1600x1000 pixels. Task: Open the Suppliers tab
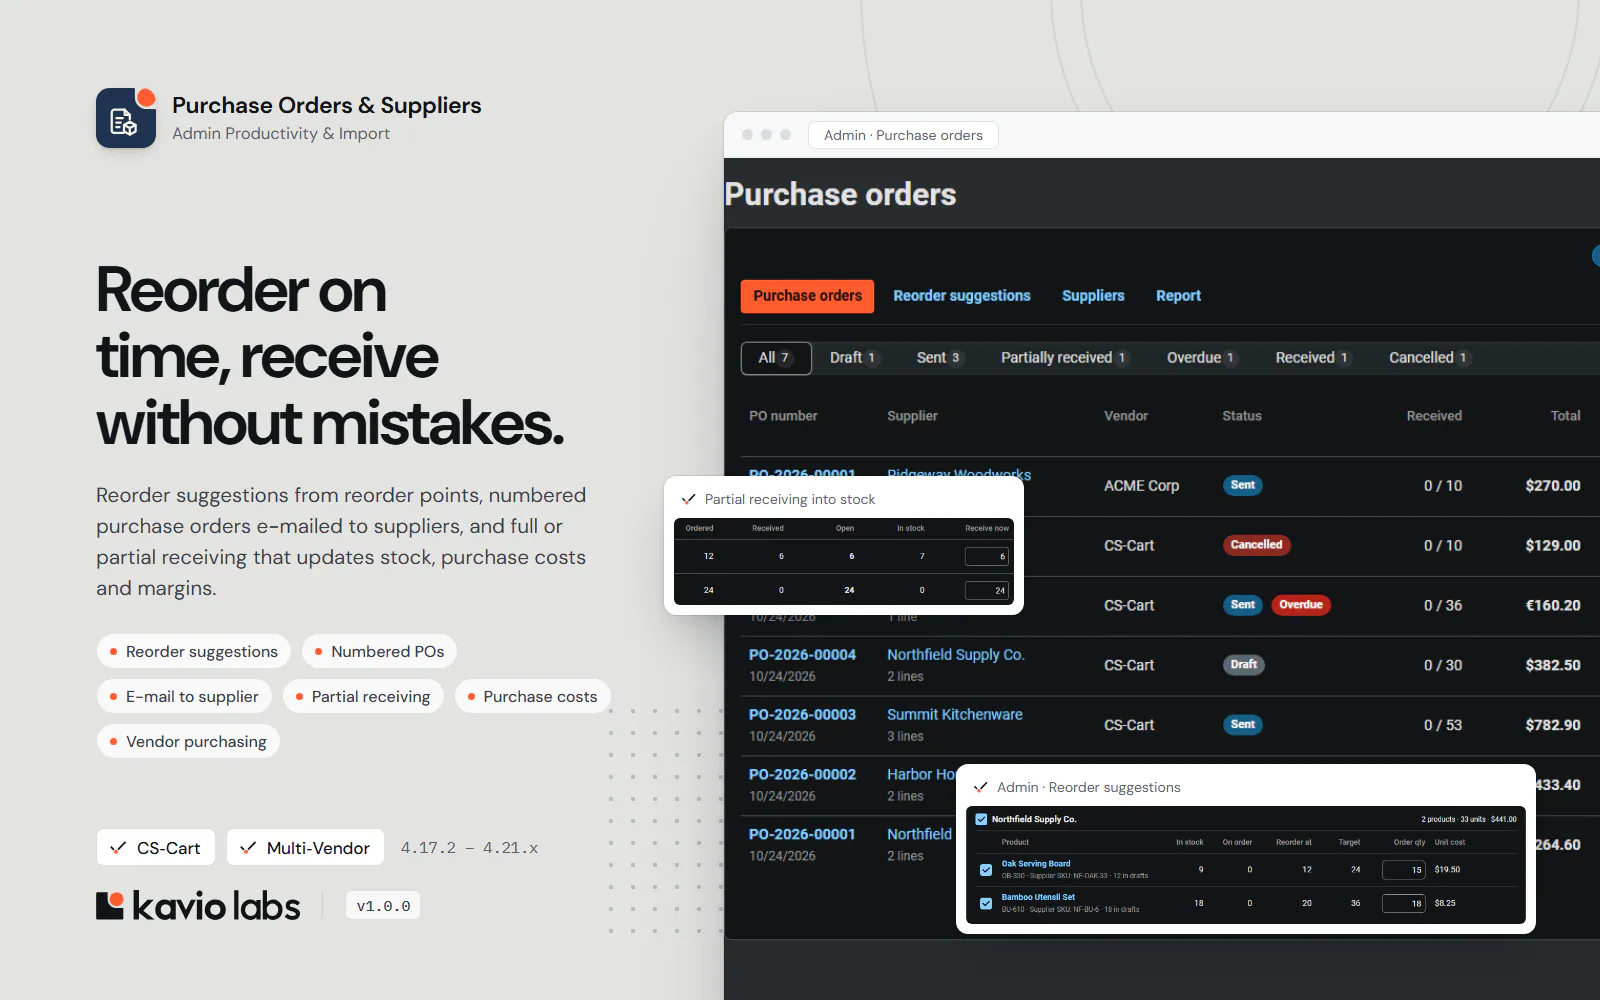1093,296
